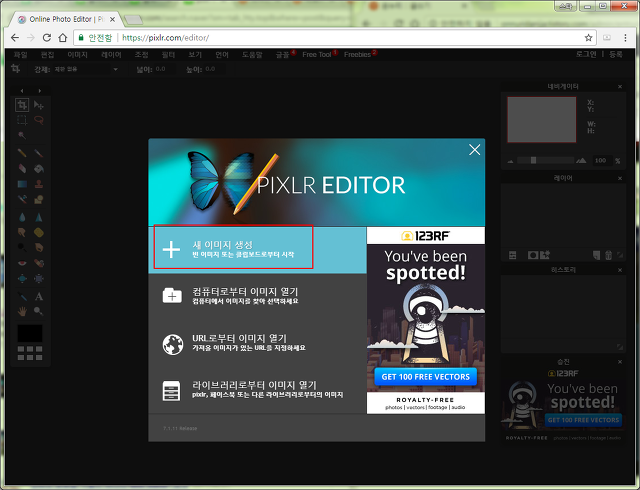
Task: Open the 도움말 menu
Action: pyautogui.click(x=252, y=55)
